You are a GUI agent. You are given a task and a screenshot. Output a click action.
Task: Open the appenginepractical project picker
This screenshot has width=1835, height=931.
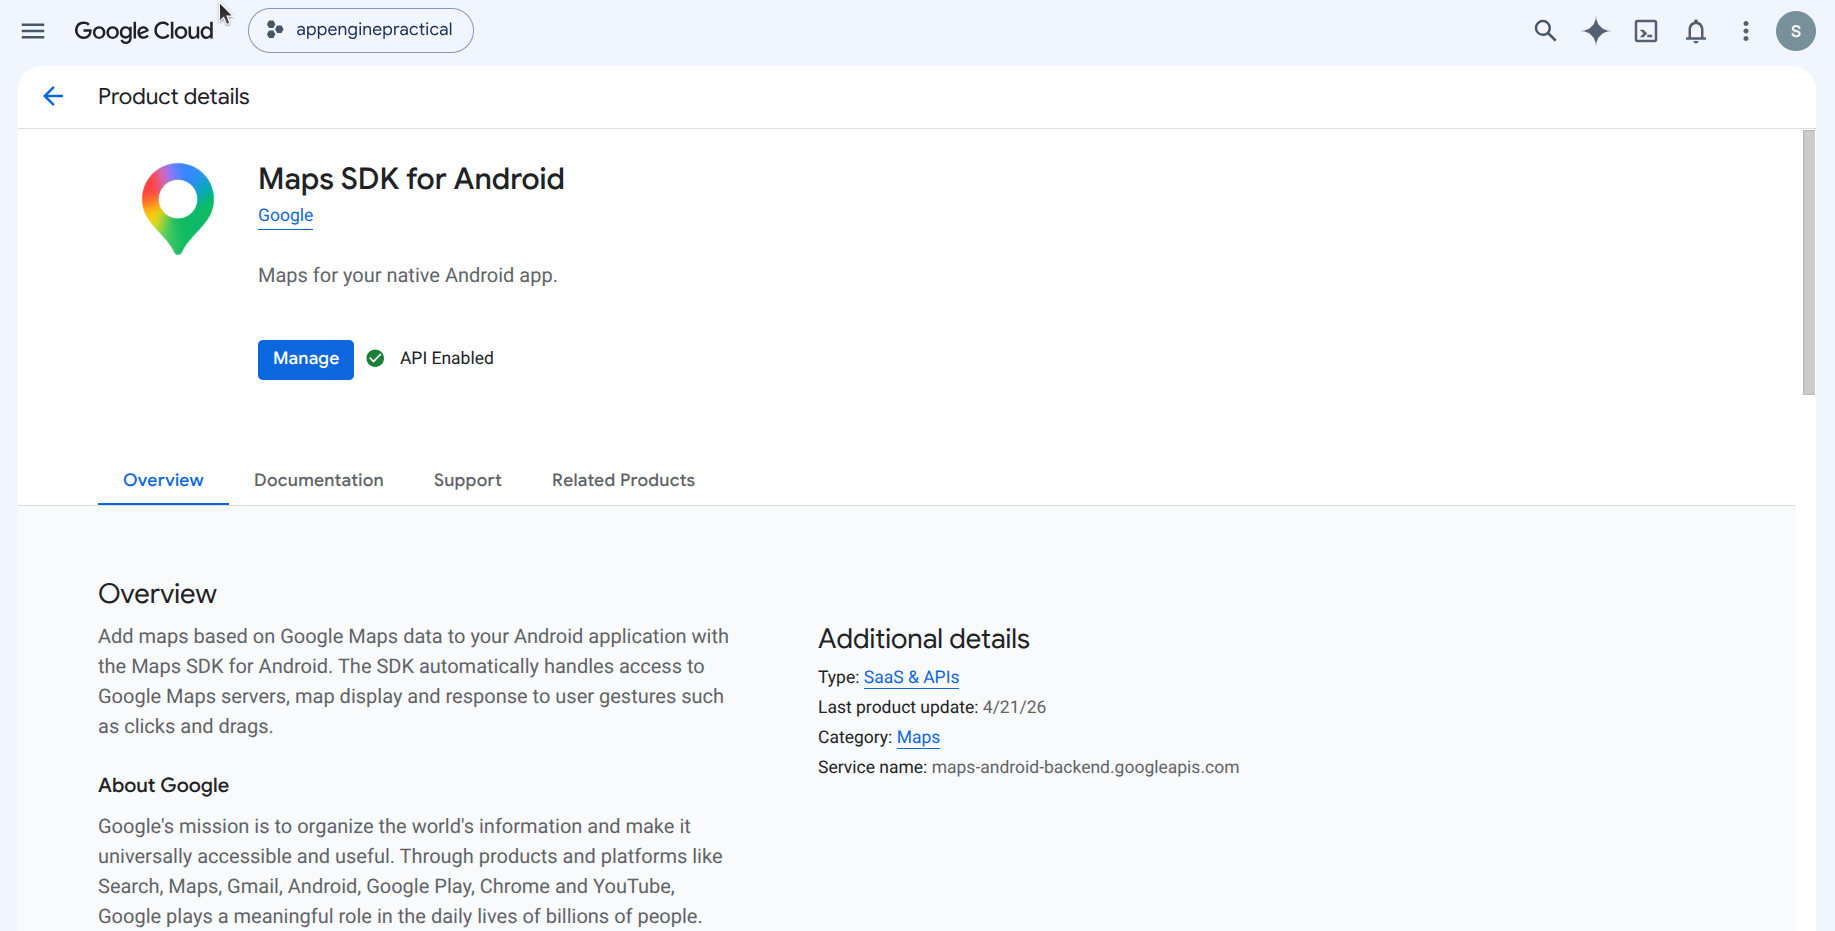[361, 30]
